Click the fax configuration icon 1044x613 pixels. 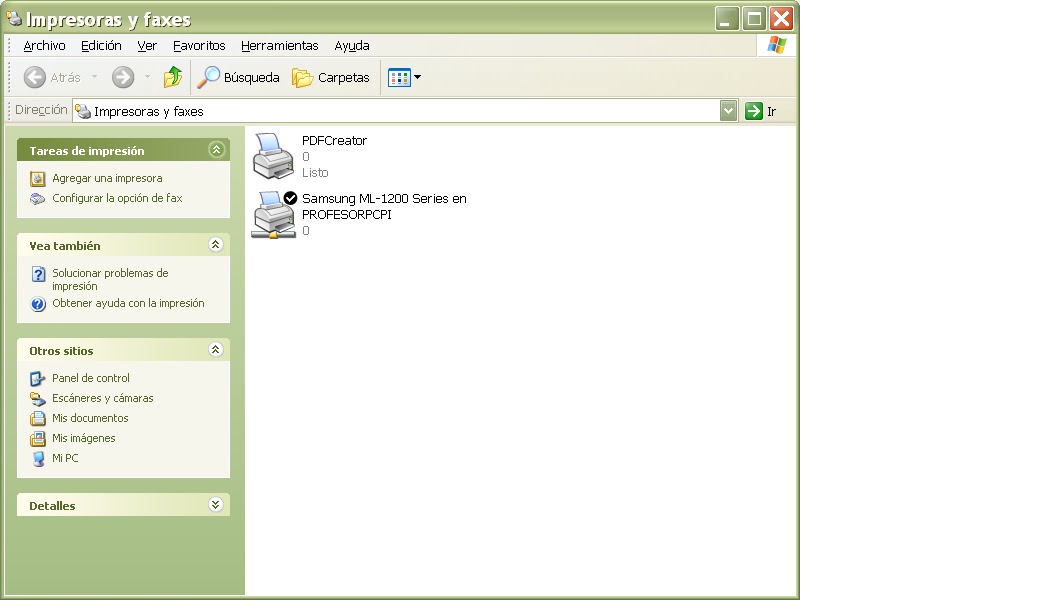pos(38,199)
